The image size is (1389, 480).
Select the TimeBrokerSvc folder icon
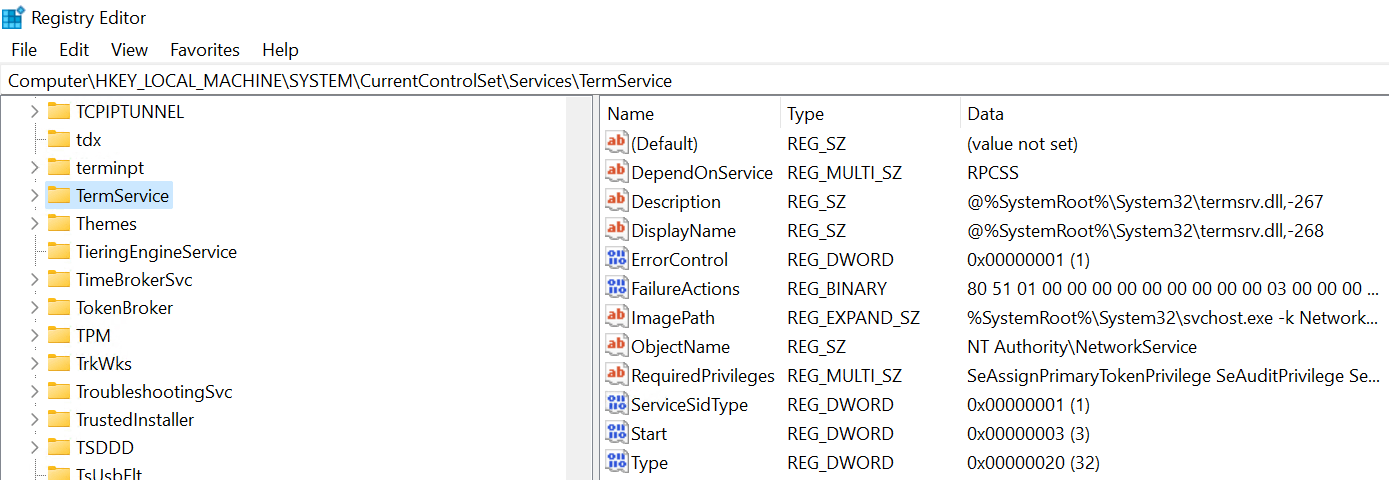[59, 279]
